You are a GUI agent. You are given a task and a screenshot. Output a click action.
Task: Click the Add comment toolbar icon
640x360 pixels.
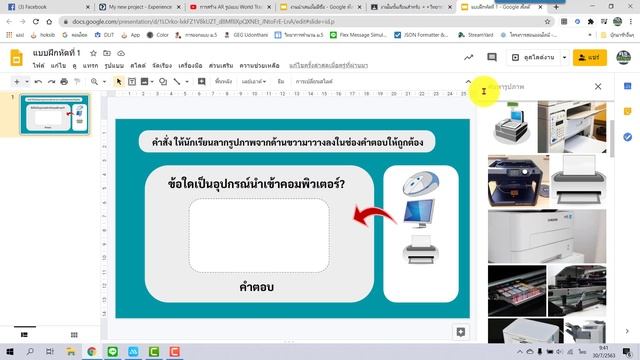pyautogui.click(x=202, y=82)
